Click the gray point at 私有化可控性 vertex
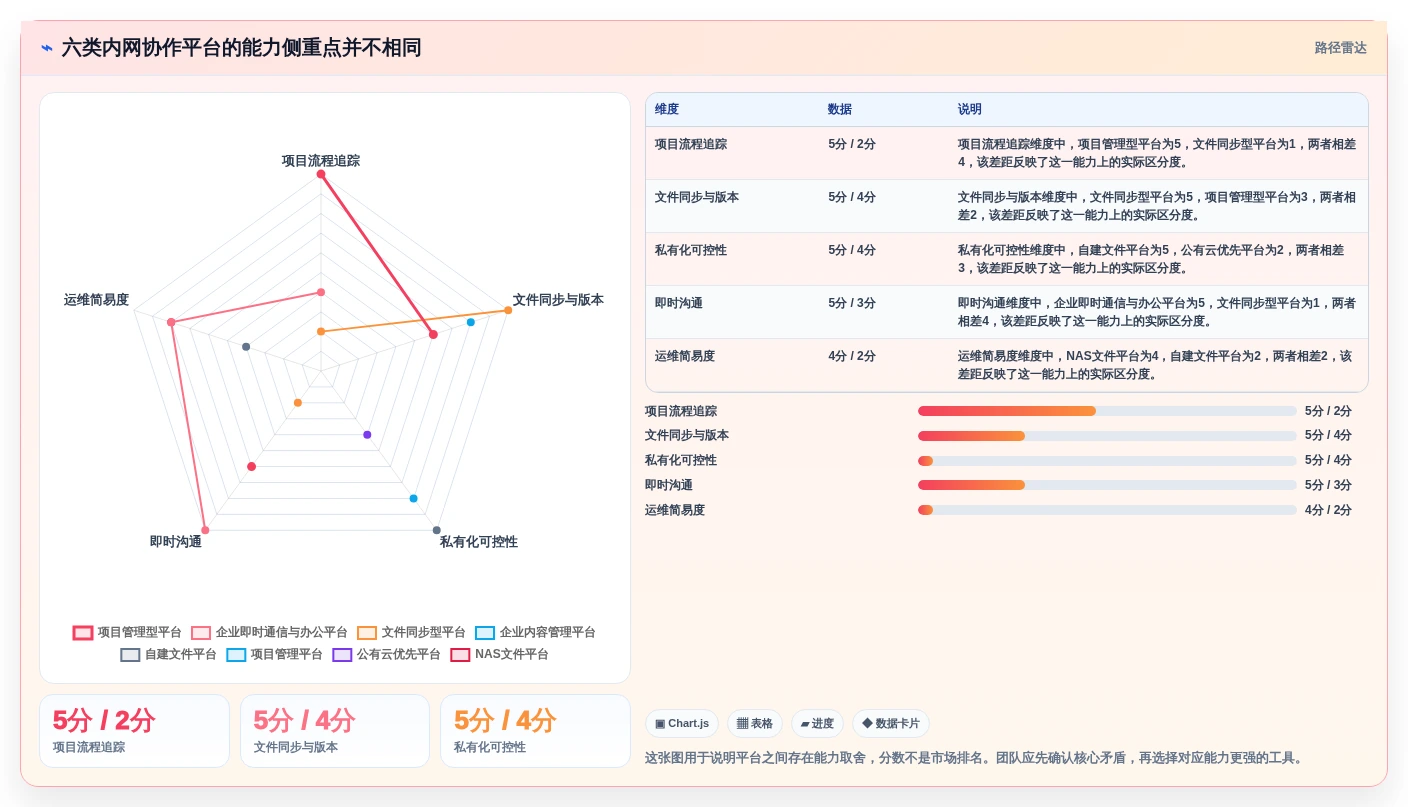The image size is (1408, 807). 436,530
